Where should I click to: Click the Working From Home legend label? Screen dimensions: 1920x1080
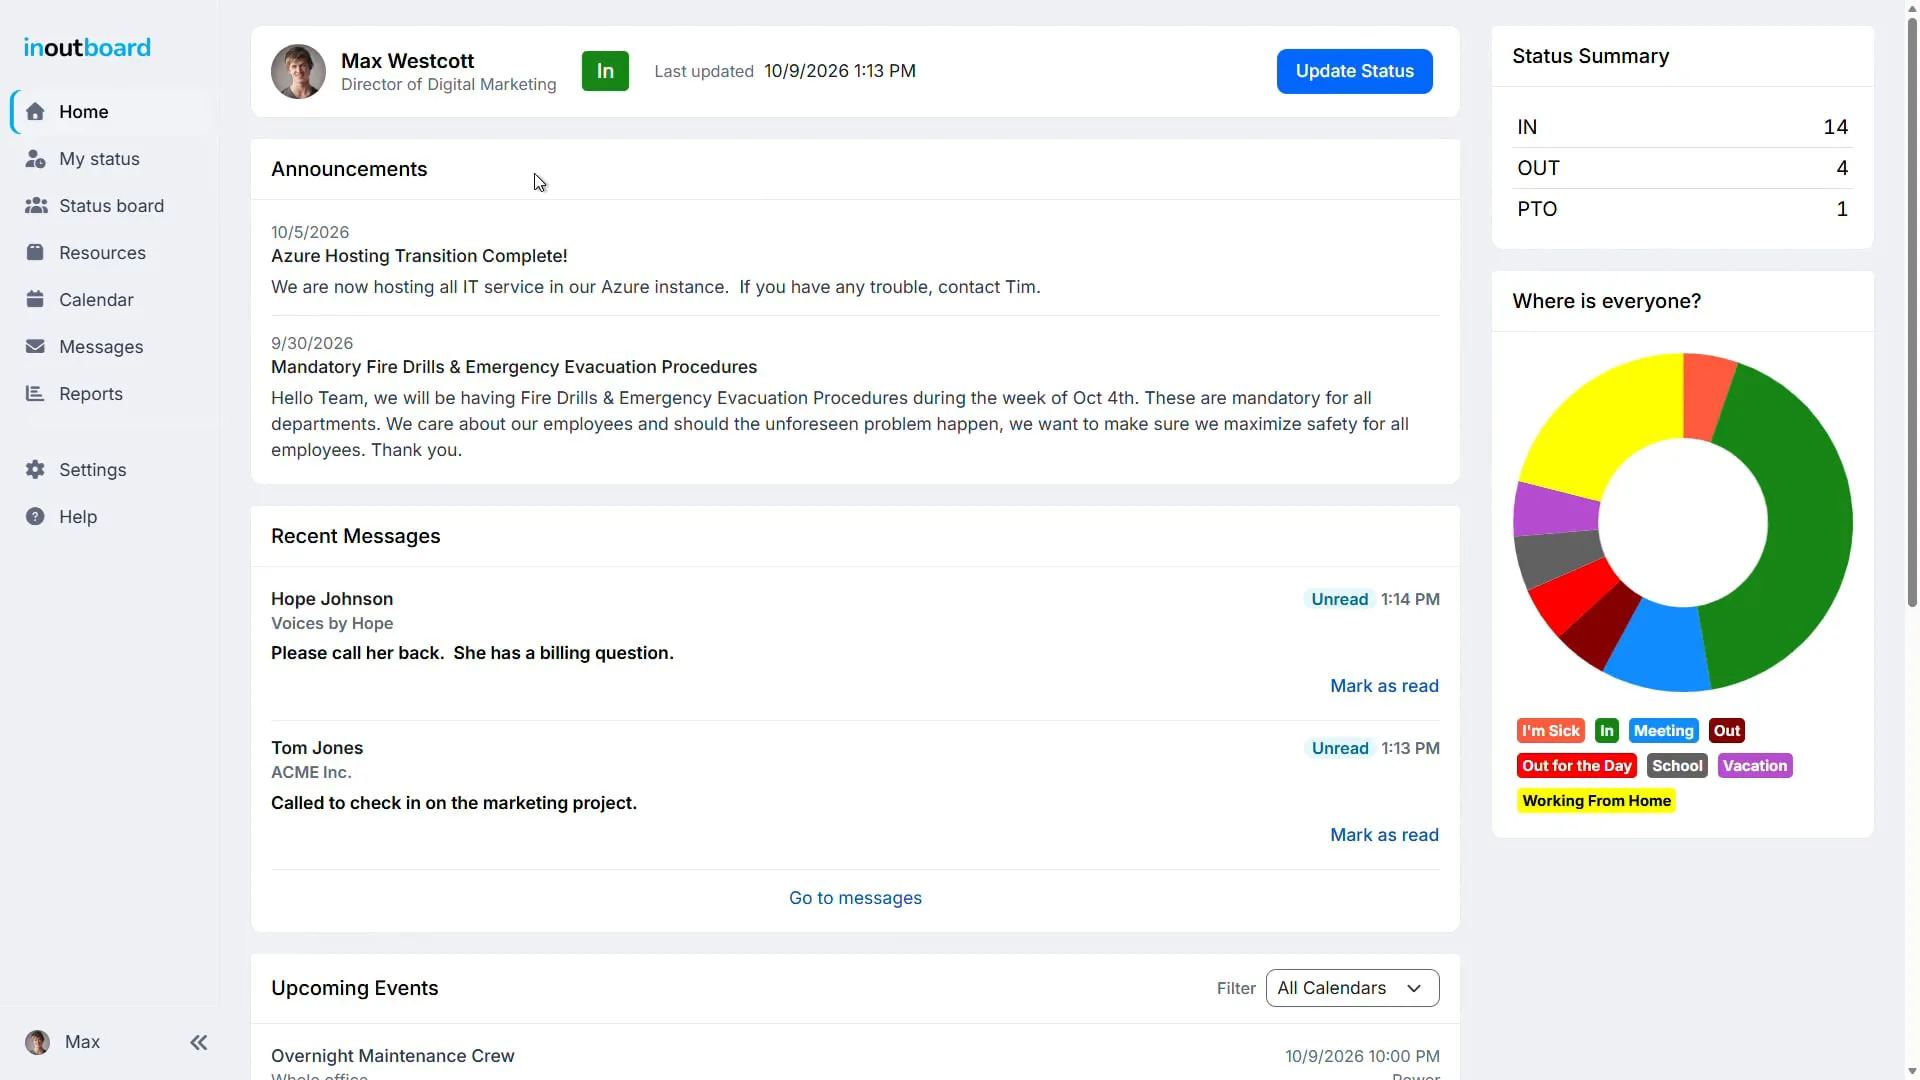pyautogui.click(x=1596, y=801)
